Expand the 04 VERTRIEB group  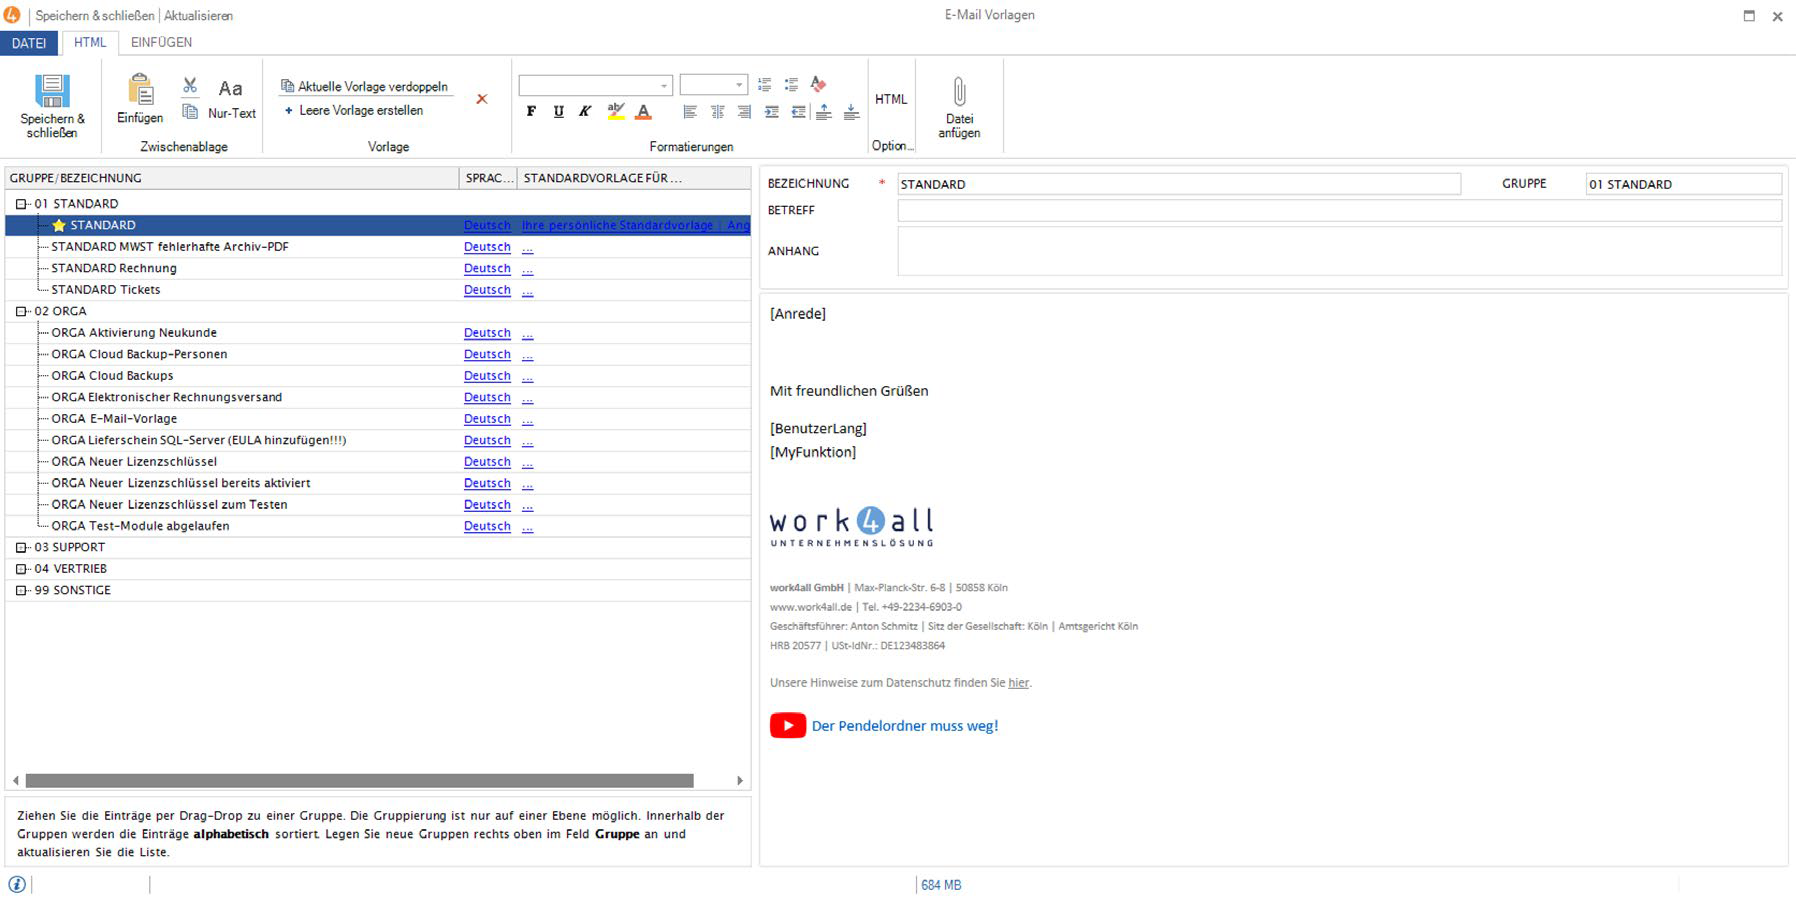click(21, 569)
